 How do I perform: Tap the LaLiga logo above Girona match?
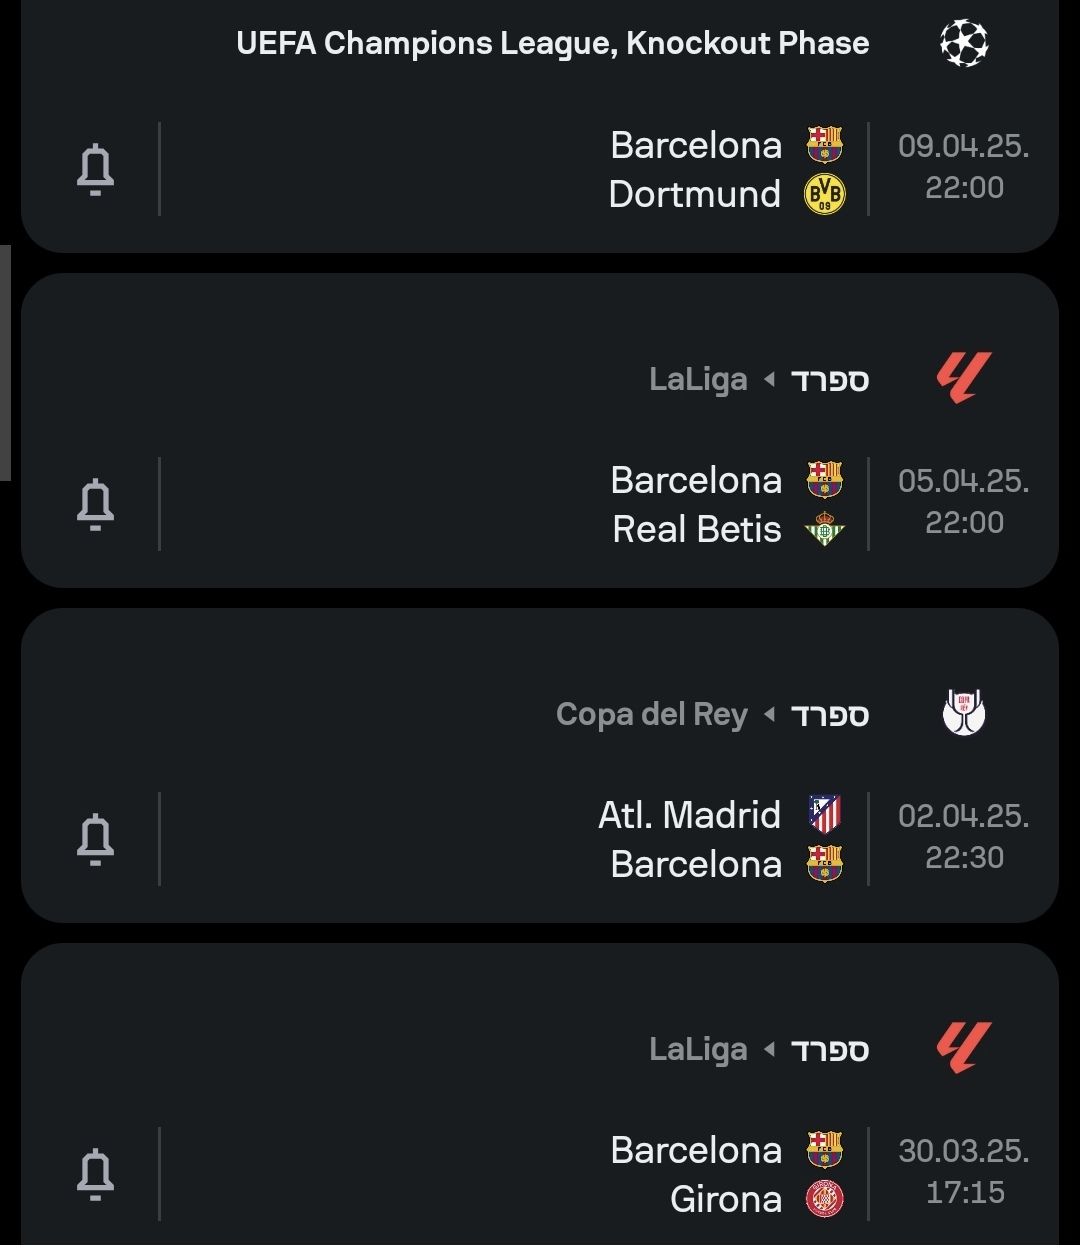click(964, 1048)
